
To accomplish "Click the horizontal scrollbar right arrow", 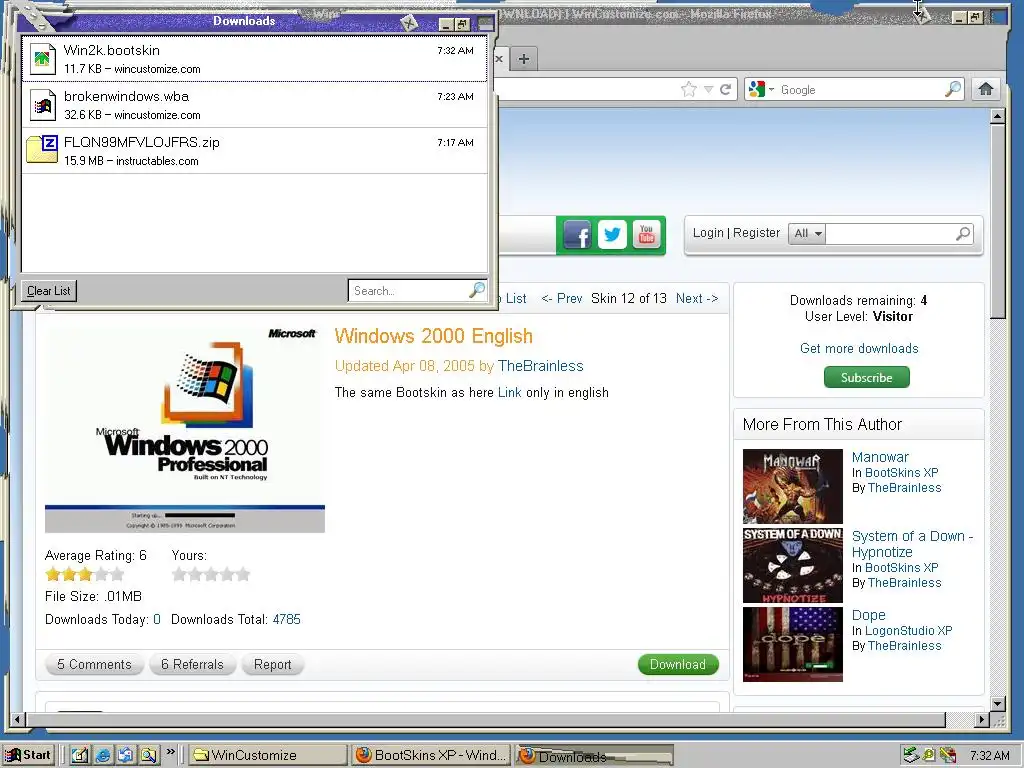I will pos(982,720).
